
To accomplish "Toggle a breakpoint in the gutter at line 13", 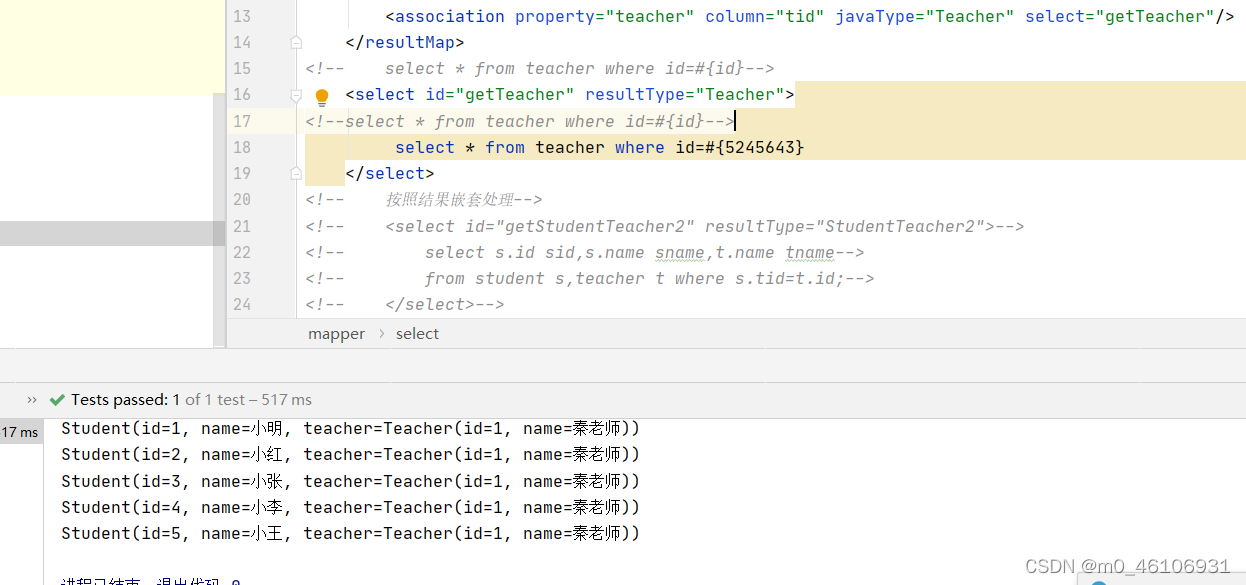I will 270,16.
